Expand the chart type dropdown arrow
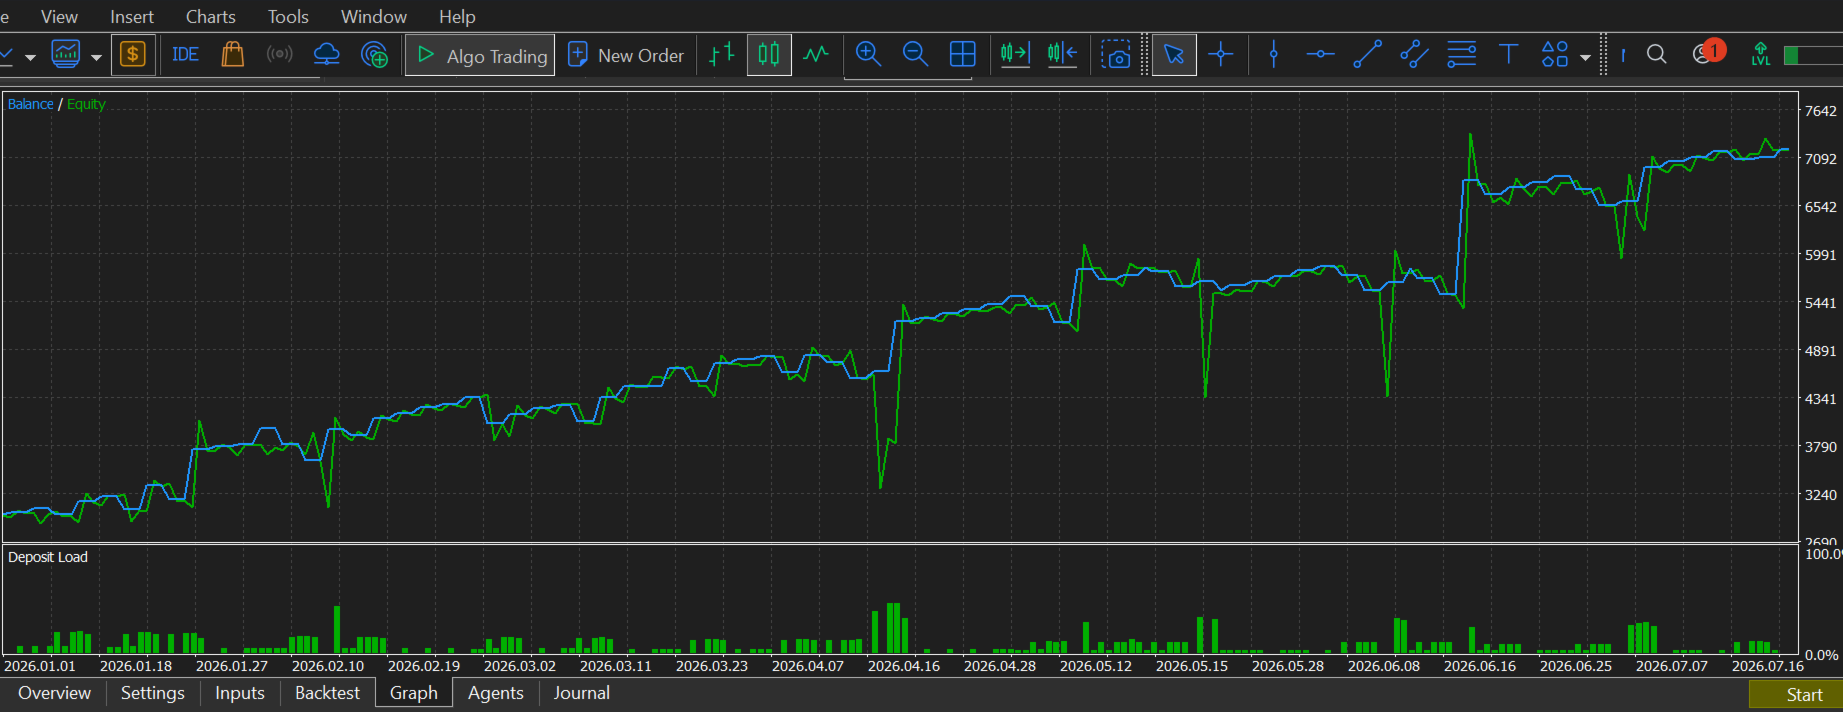Viewport: 1843px width, 712px height. pyautogui.click(x=96, y=57)
